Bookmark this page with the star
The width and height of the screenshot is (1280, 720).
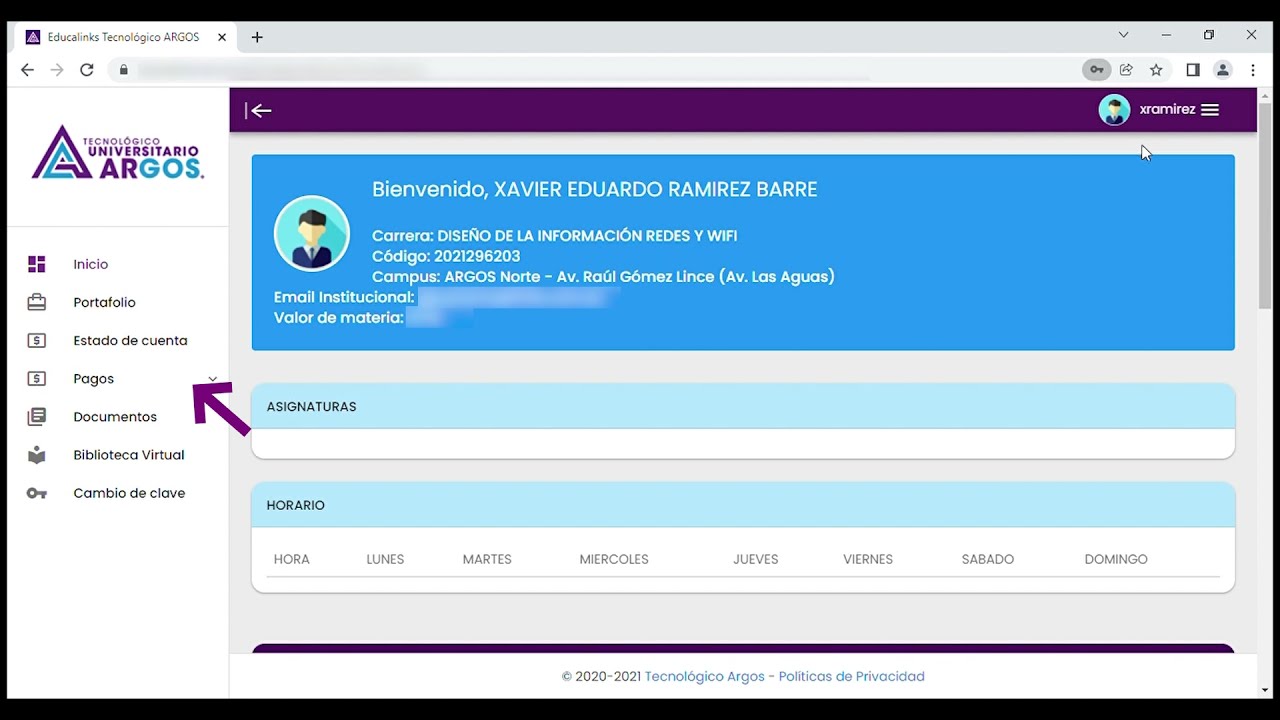1156,70
